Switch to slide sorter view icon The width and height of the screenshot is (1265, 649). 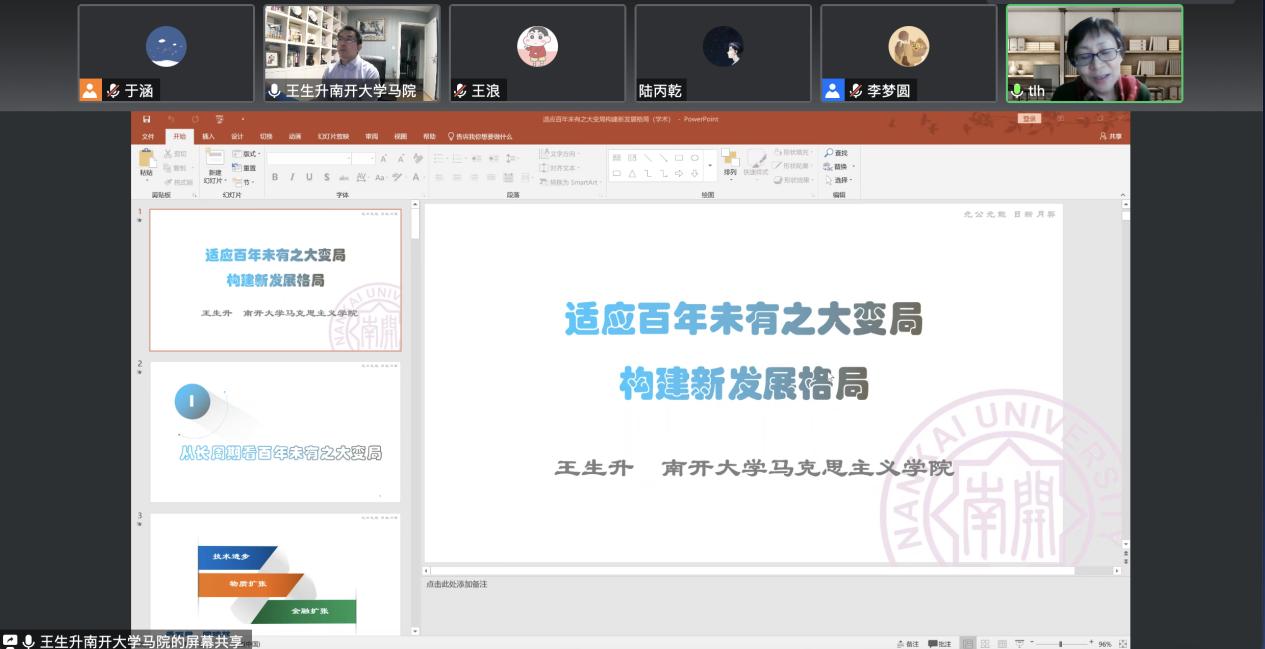pyautogui.click(x=985, y=644)
